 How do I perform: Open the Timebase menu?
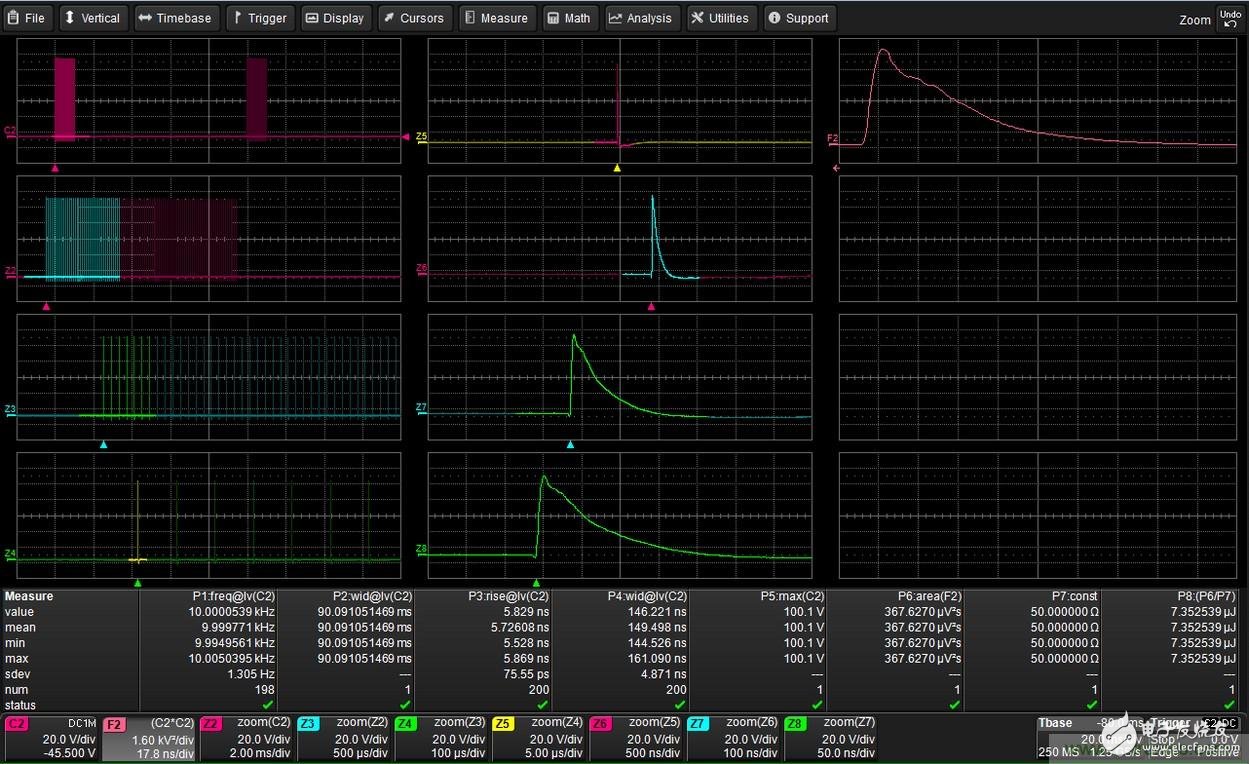coord(176,18)
